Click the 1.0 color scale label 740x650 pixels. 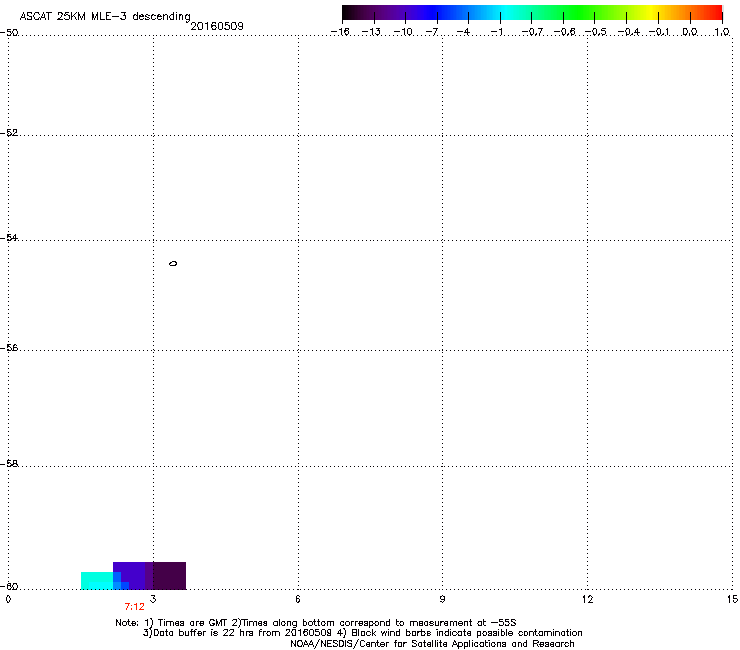tap(722, 32)
